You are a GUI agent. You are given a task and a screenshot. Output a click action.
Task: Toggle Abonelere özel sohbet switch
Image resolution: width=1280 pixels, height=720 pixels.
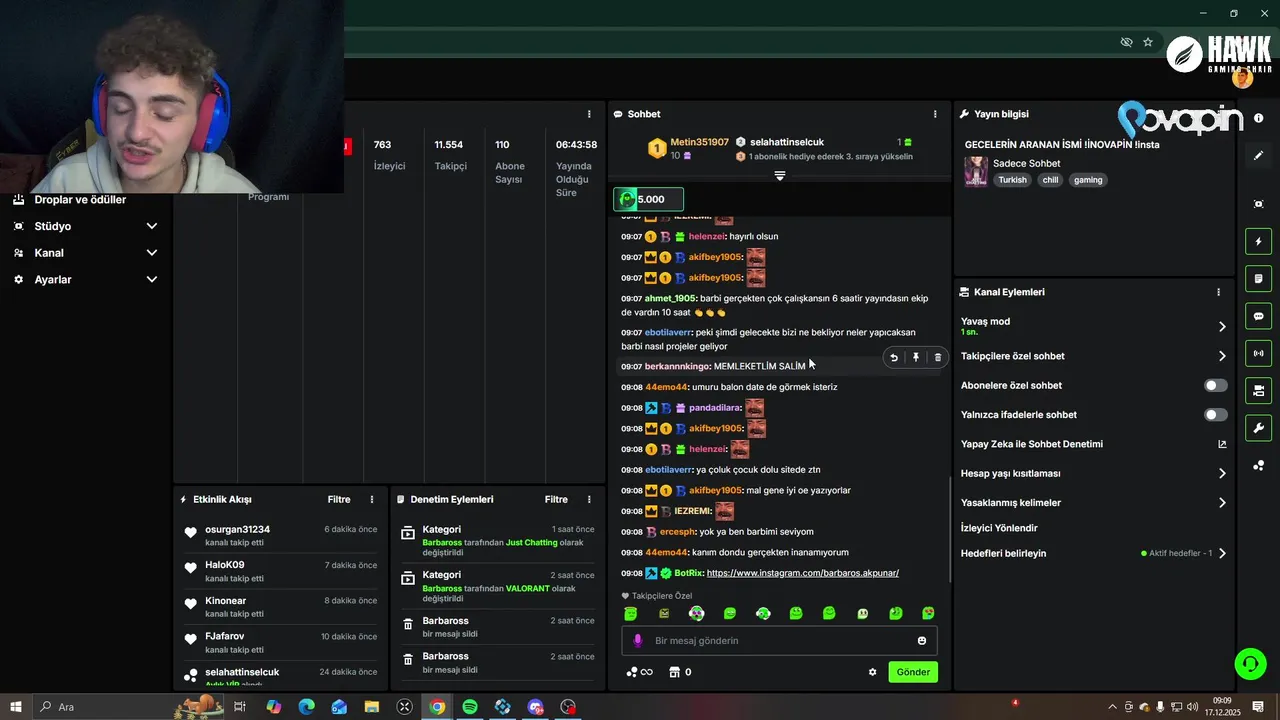[x=1215, y=385]
